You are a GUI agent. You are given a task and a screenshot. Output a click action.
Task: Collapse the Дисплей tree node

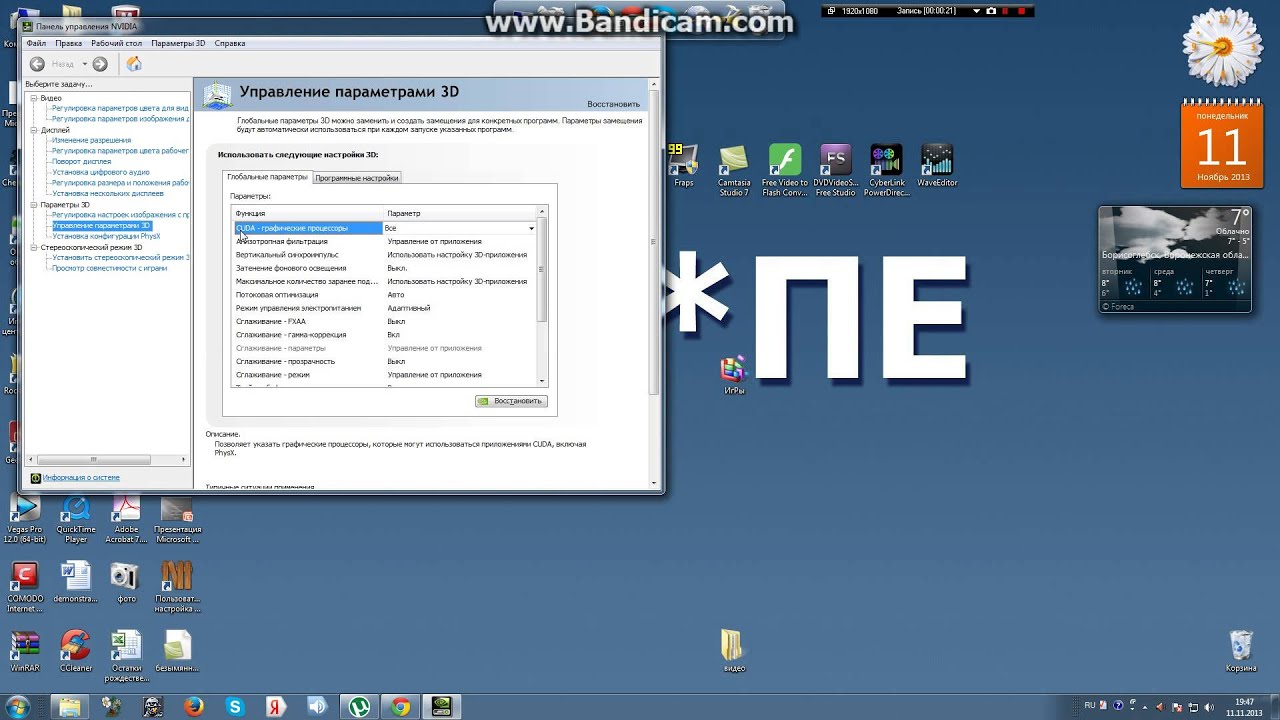(x=33, y=130)
